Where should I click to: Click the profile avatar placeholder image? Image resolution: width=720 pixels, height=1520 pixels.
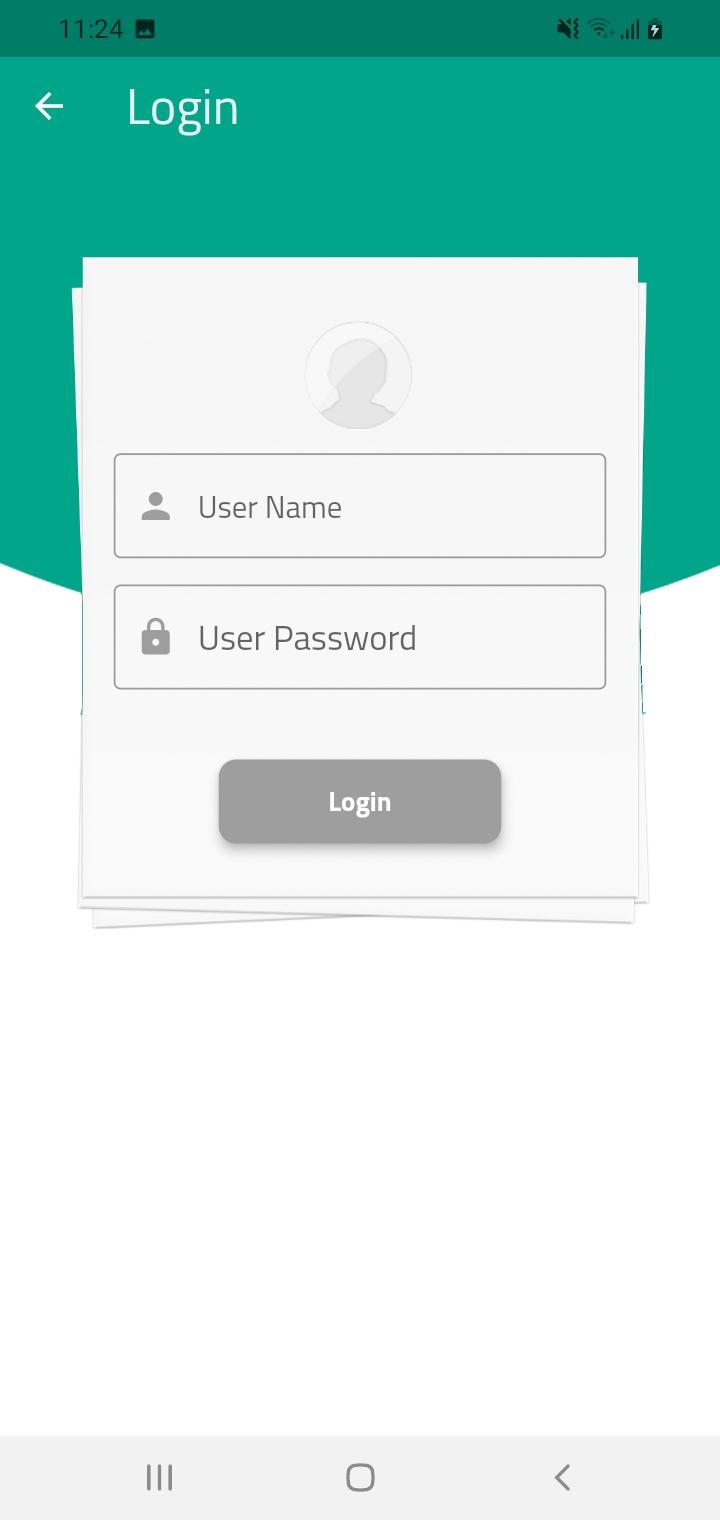point(358,375)
